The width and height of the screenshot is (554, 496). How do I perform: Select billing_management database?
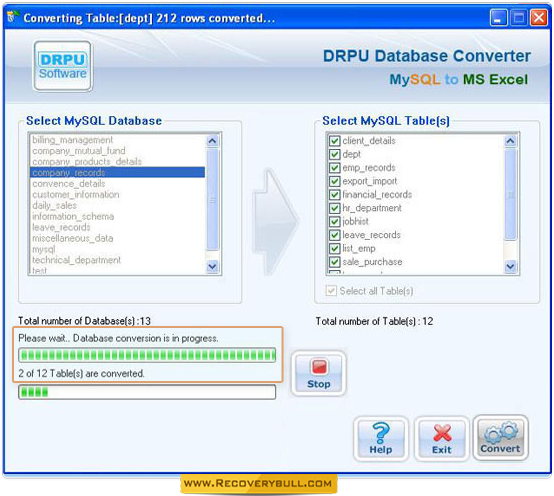click(117, 140)
